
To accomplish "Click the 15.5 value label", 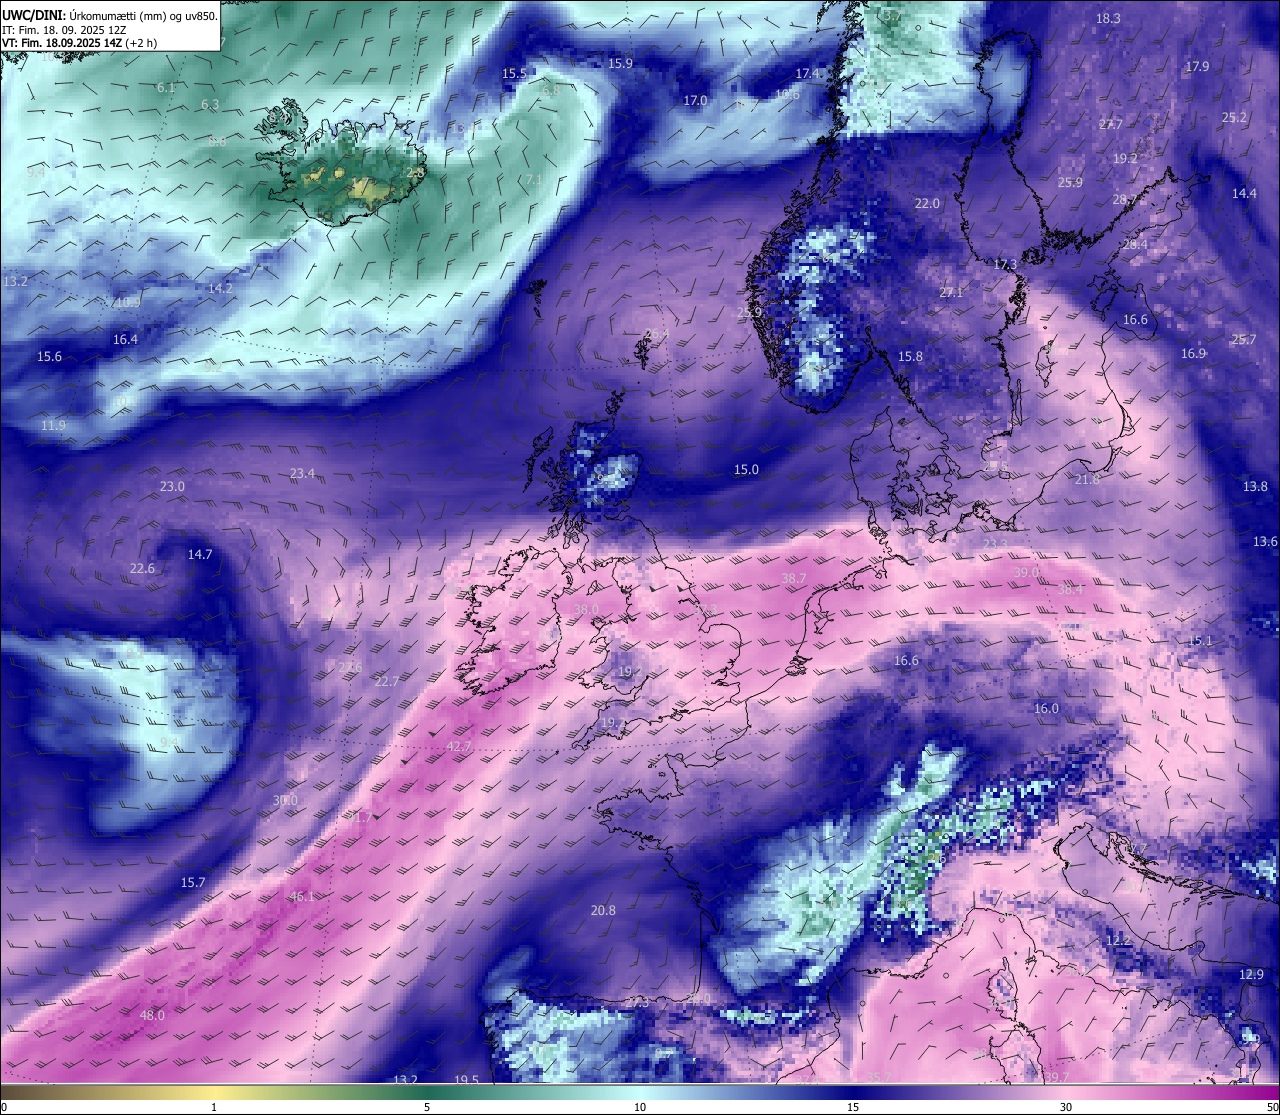I will pyautogui.click(x=514, y=73).
